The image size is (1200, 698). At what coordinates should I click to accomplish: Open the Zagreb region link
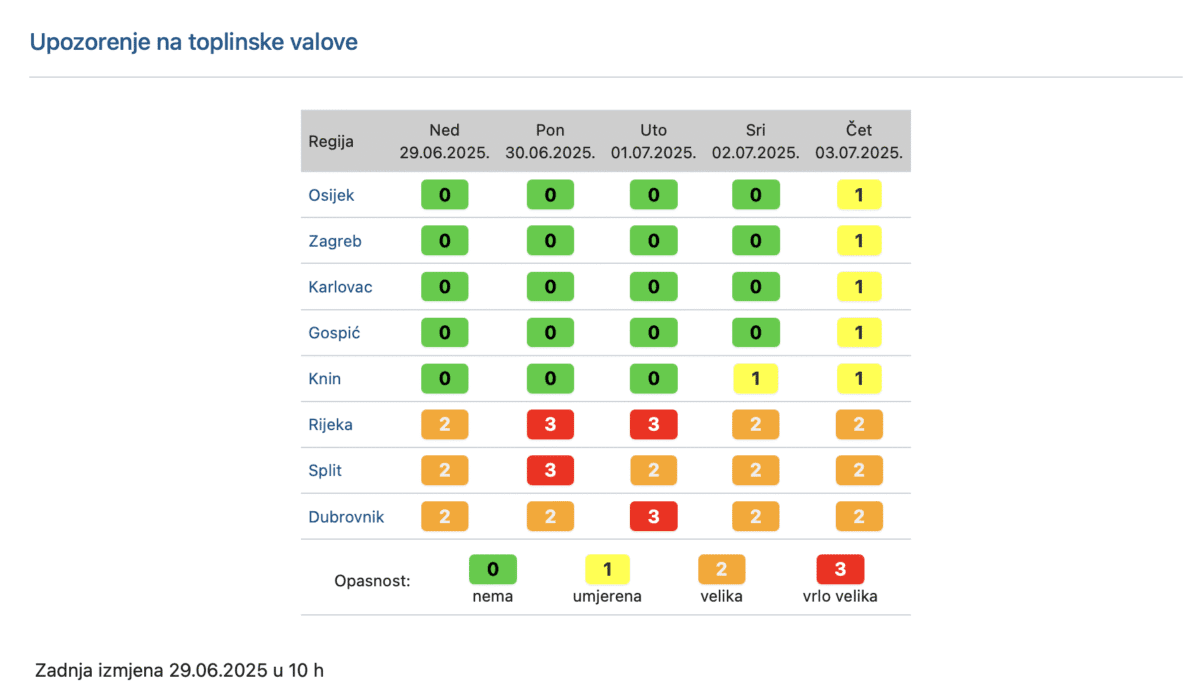335,241
